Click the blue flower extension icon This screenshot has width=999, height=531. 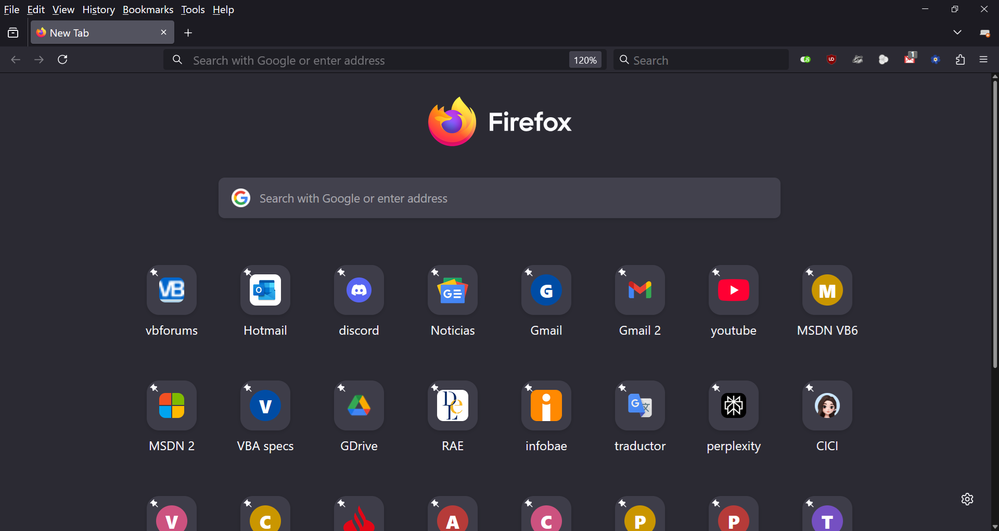coord(935,60)
